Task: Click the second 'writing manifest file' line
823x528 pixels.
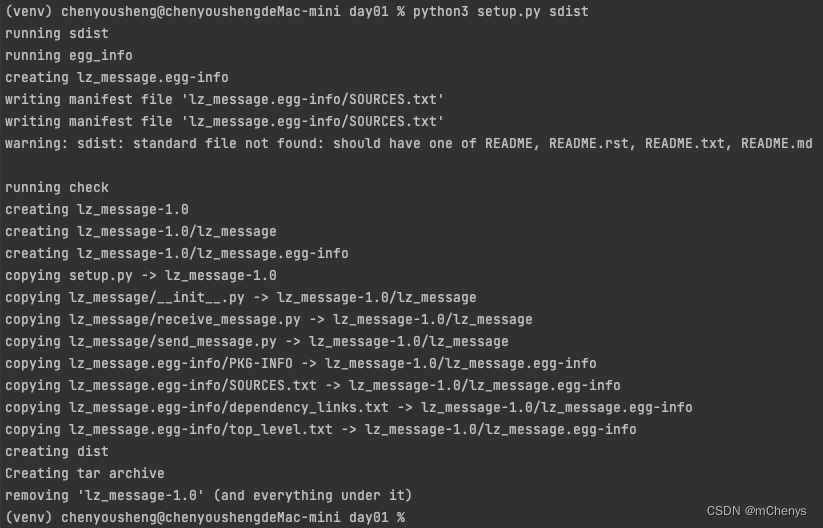Action: click(x=225, y=122)
